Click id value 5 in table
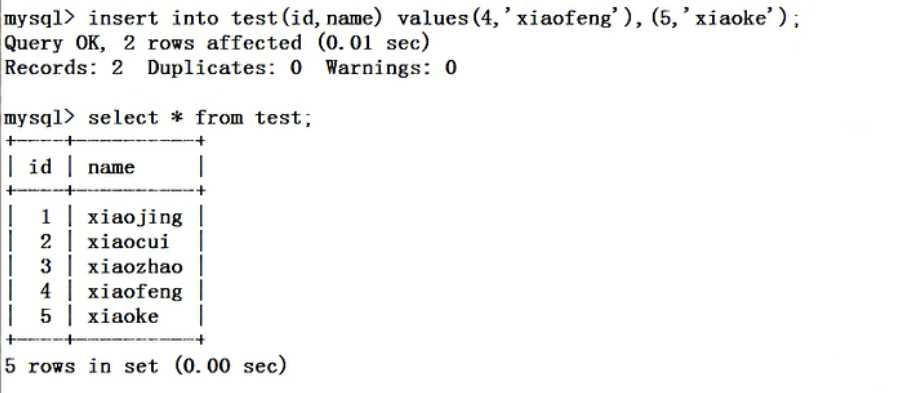 point(45,316)
